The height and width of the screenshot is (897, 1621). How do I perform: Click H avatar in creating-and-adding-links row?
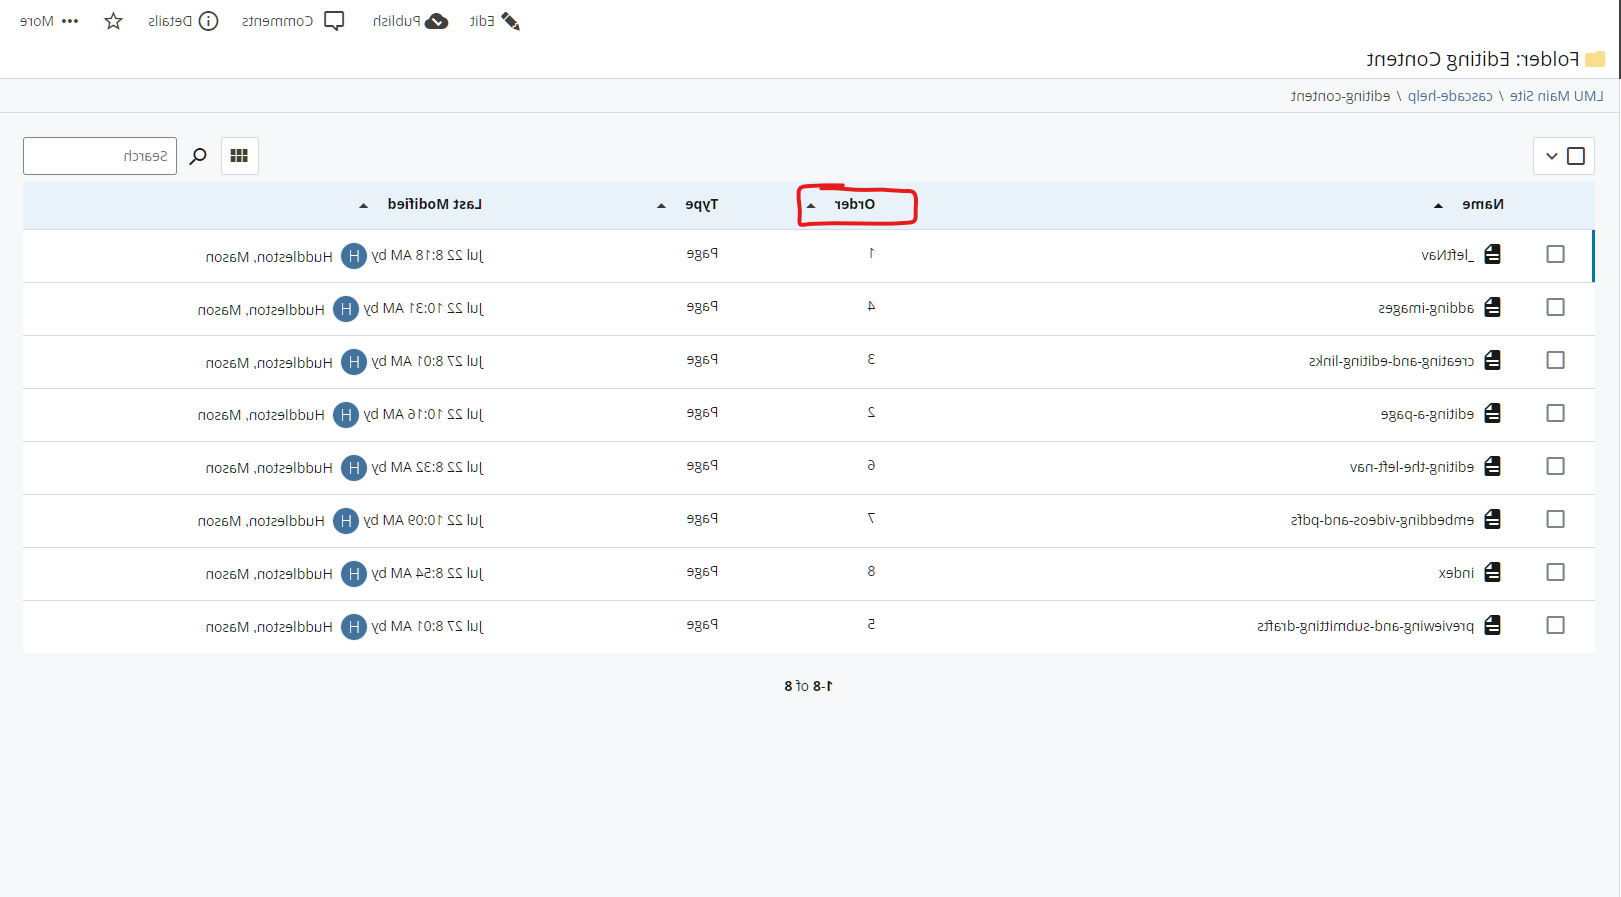coord(354,362)
